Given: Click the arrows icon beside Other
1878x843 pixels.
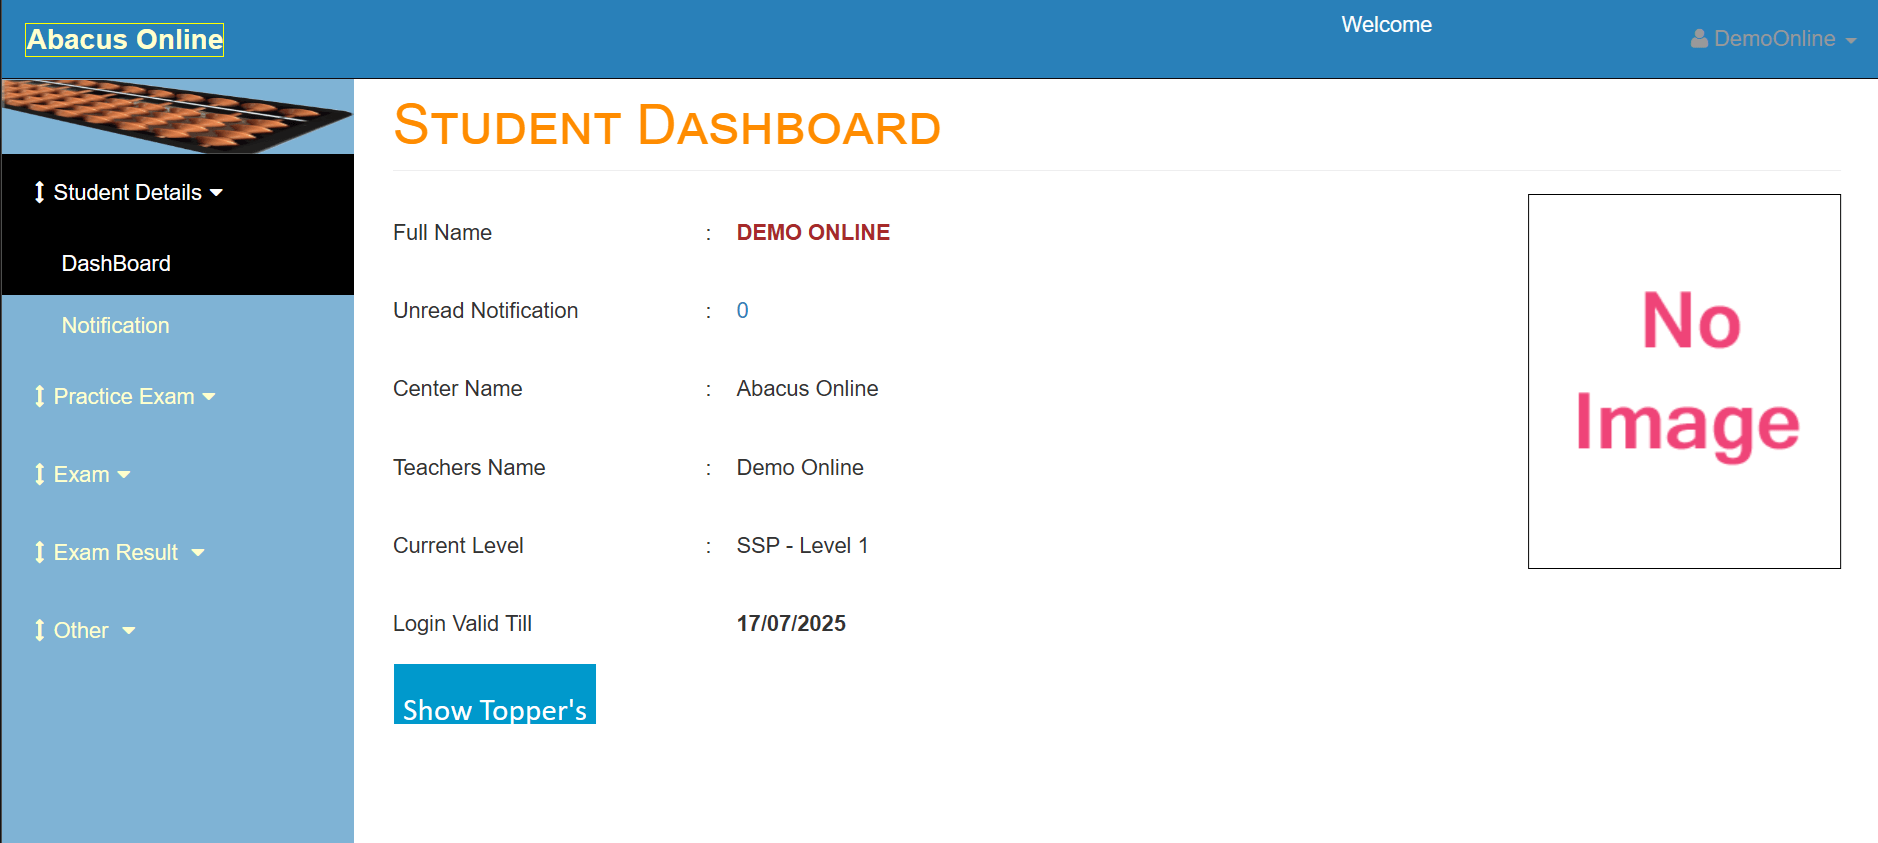Looking at the screenshot, I should tap(39, 630).
